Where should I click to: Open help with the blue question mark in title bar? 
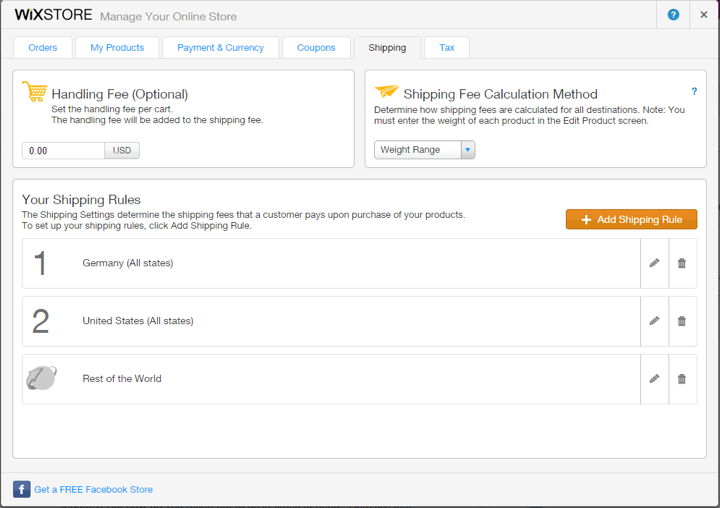tap(673, 15)
